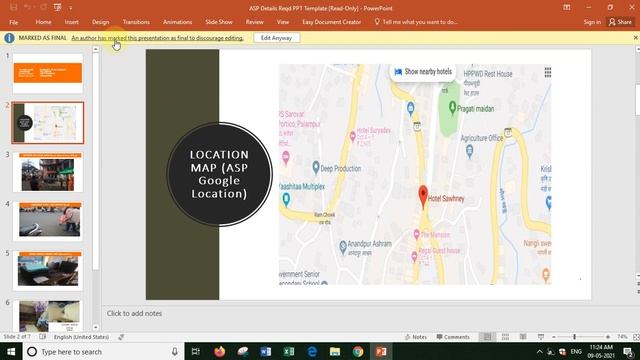Select slide 1 thumbnail

(48, 73)
